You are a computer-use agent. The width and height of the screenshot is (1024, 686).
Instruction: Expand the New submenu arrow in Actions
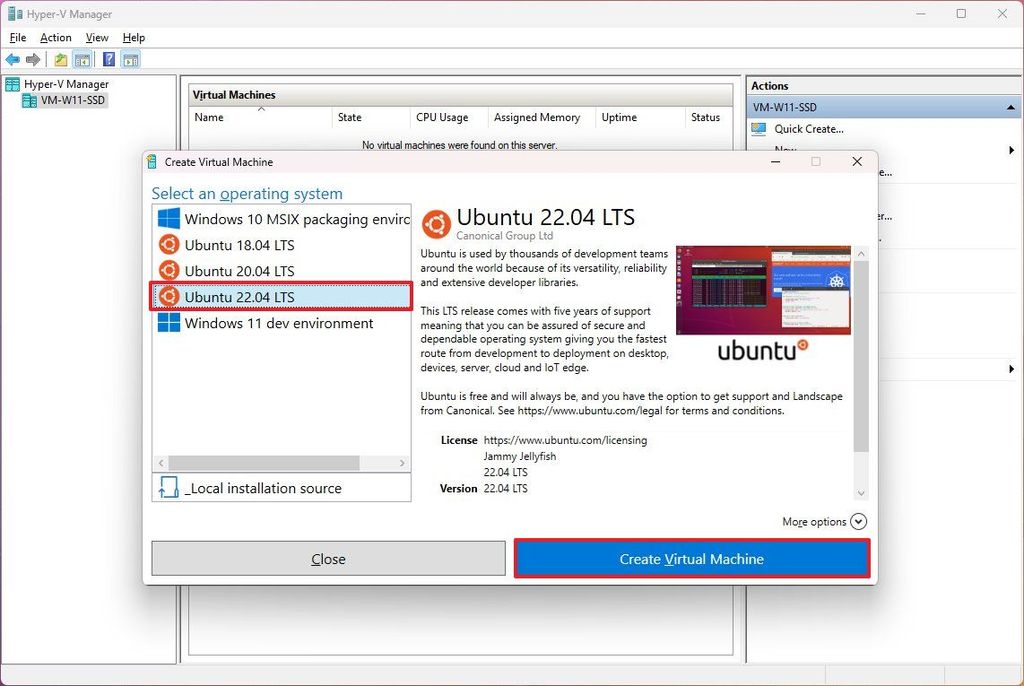point(1011,150)
